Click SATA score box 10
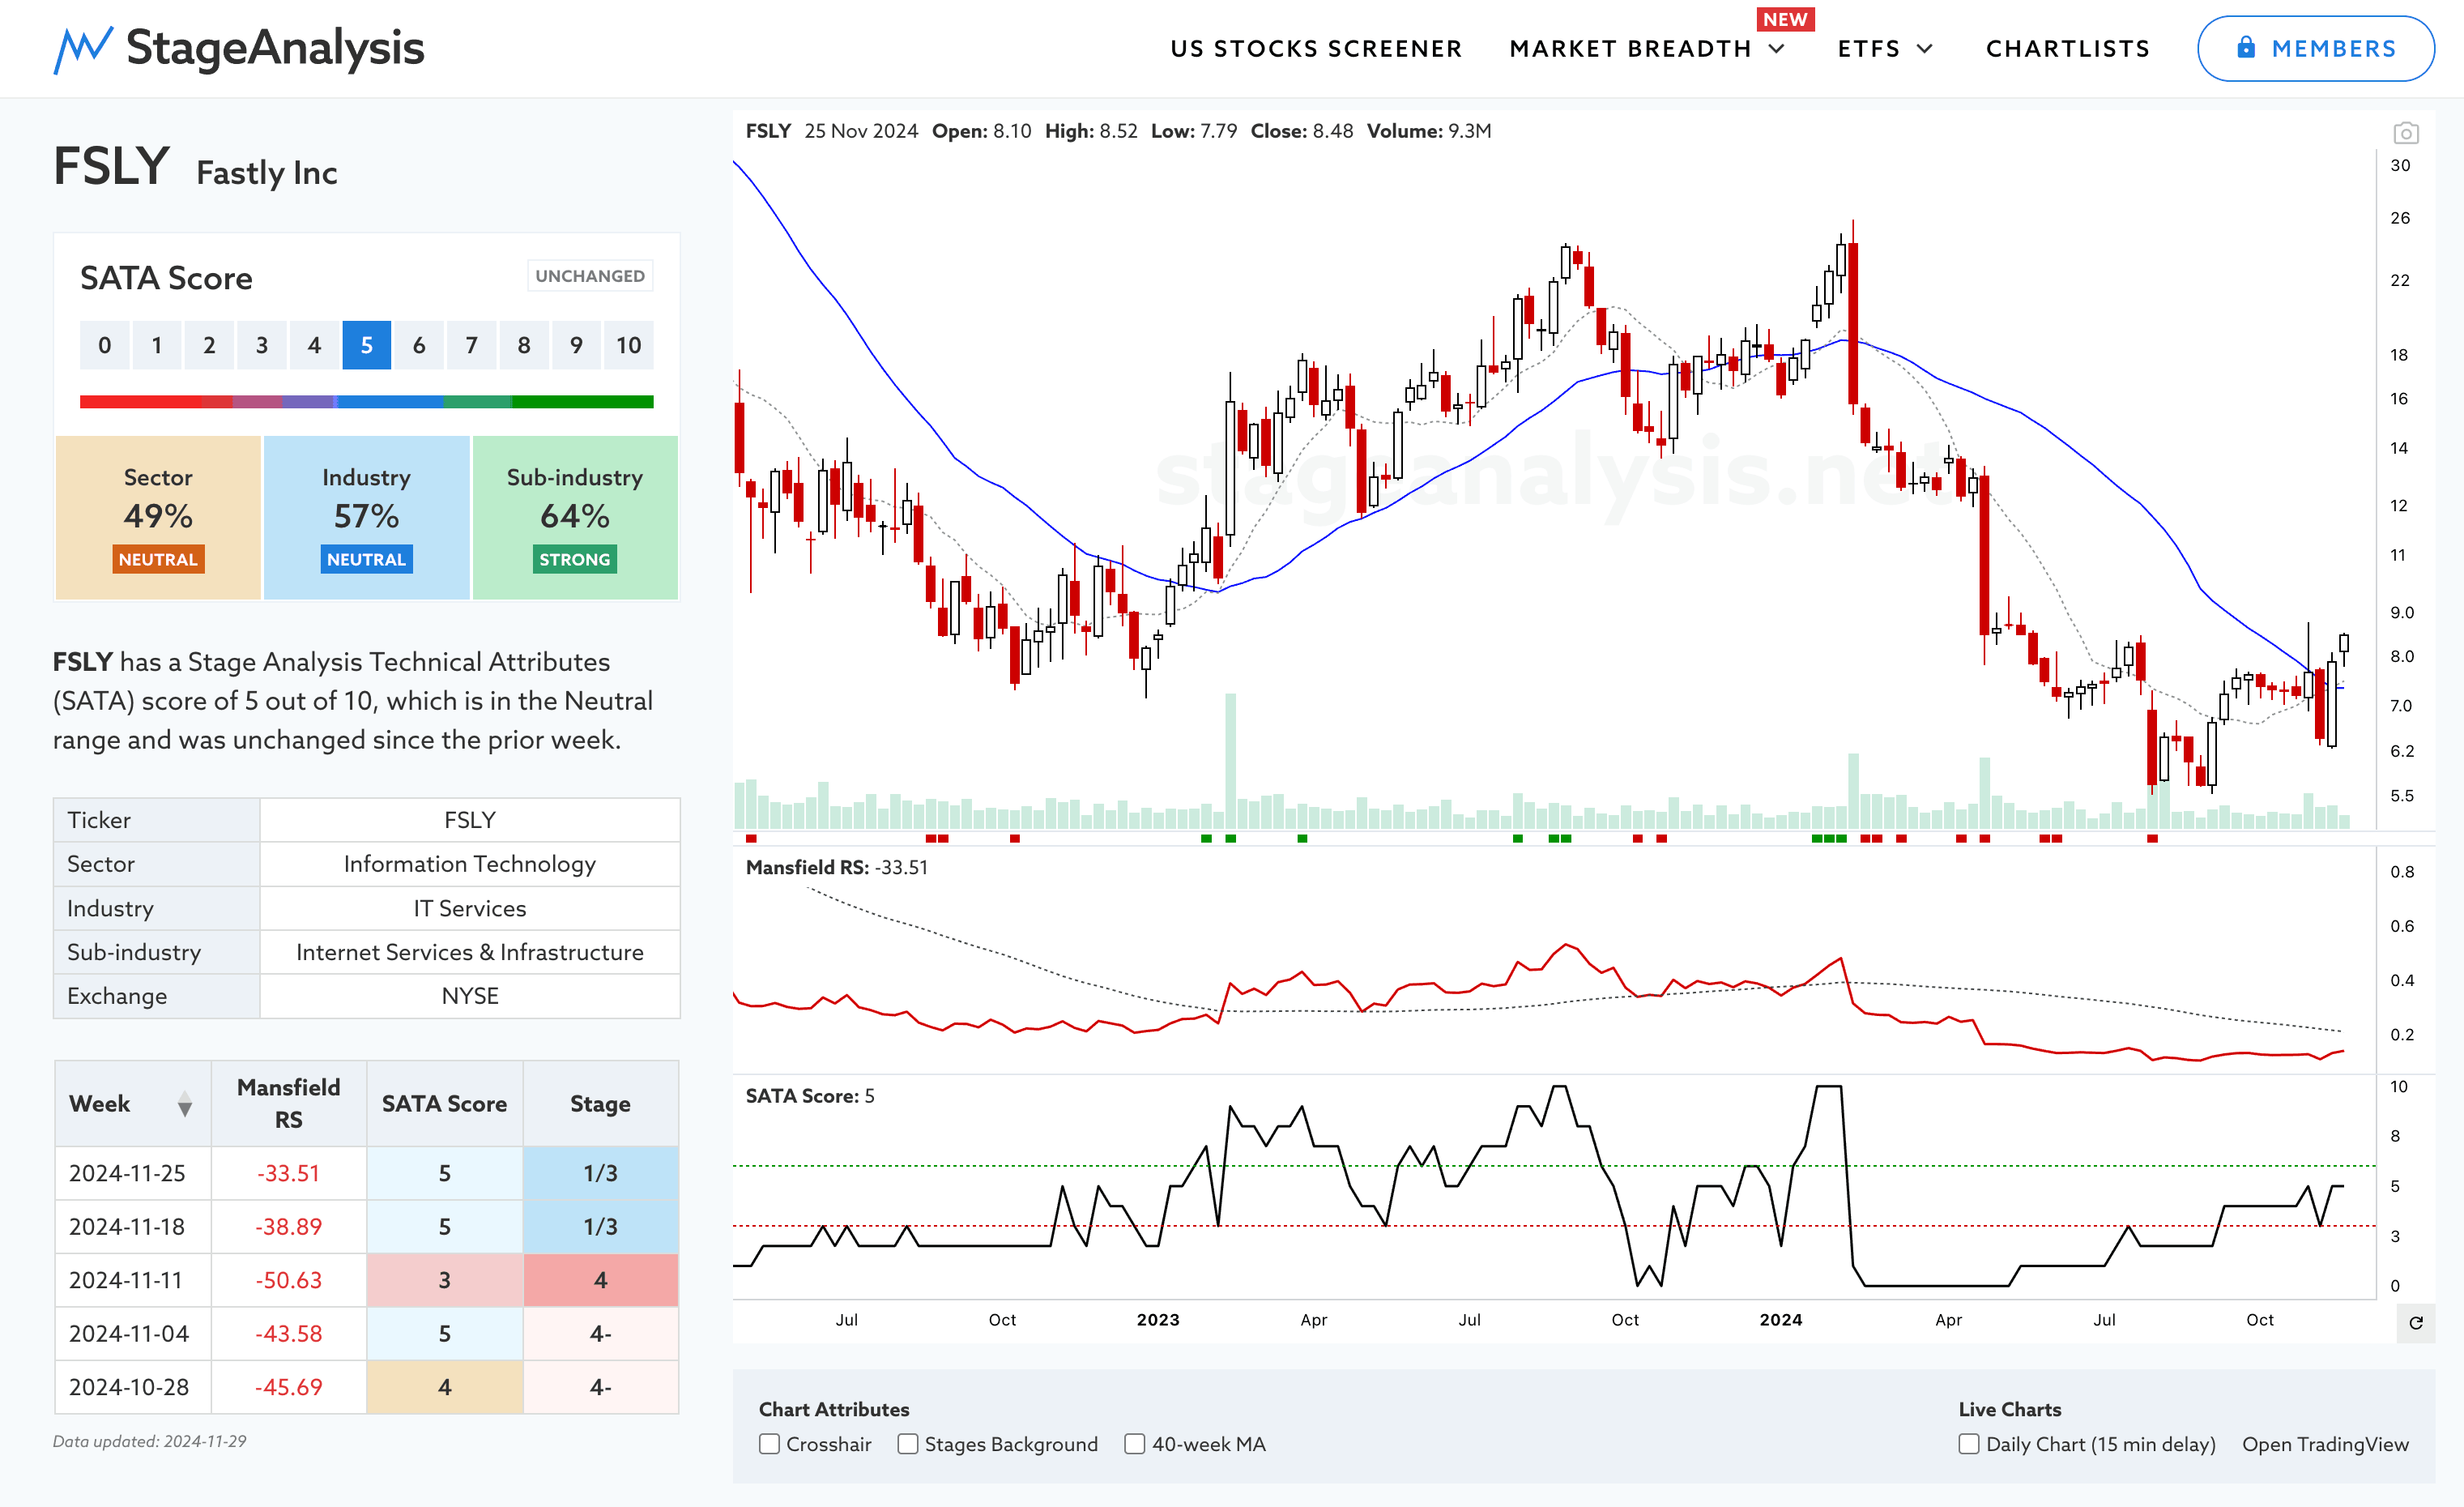Screen dimensions: 2464x1507 click(628, 345)
